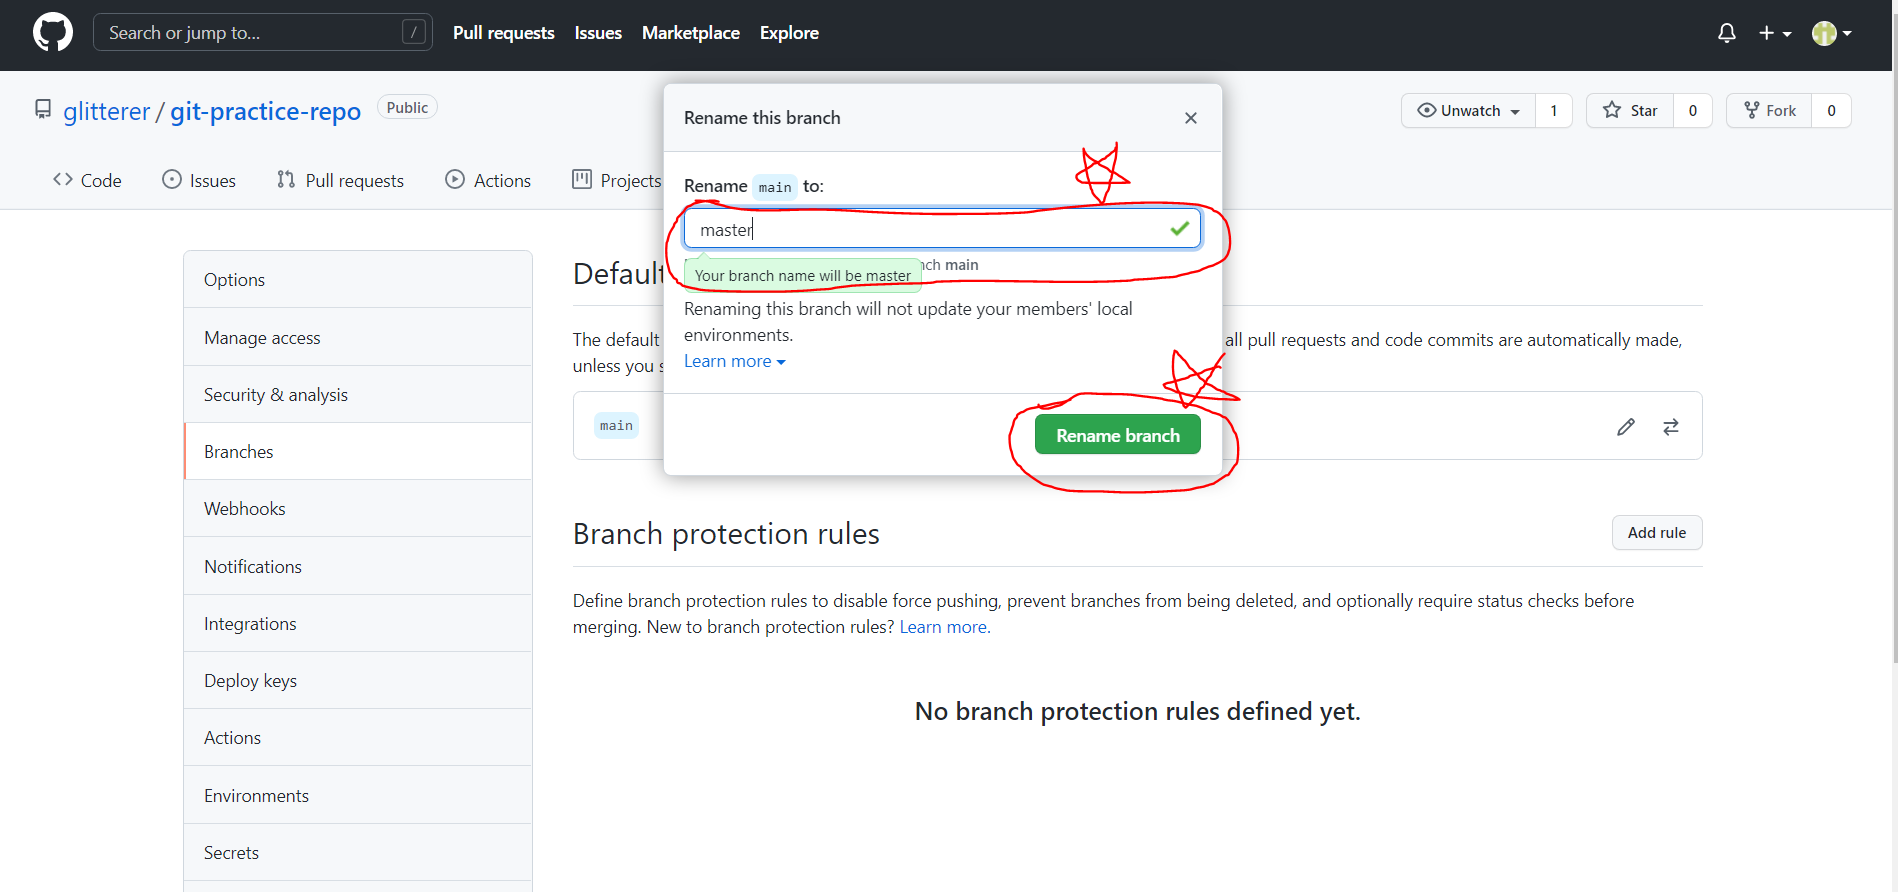
Task: Select Security & analysis in sidebar
Action: [358, 394]
